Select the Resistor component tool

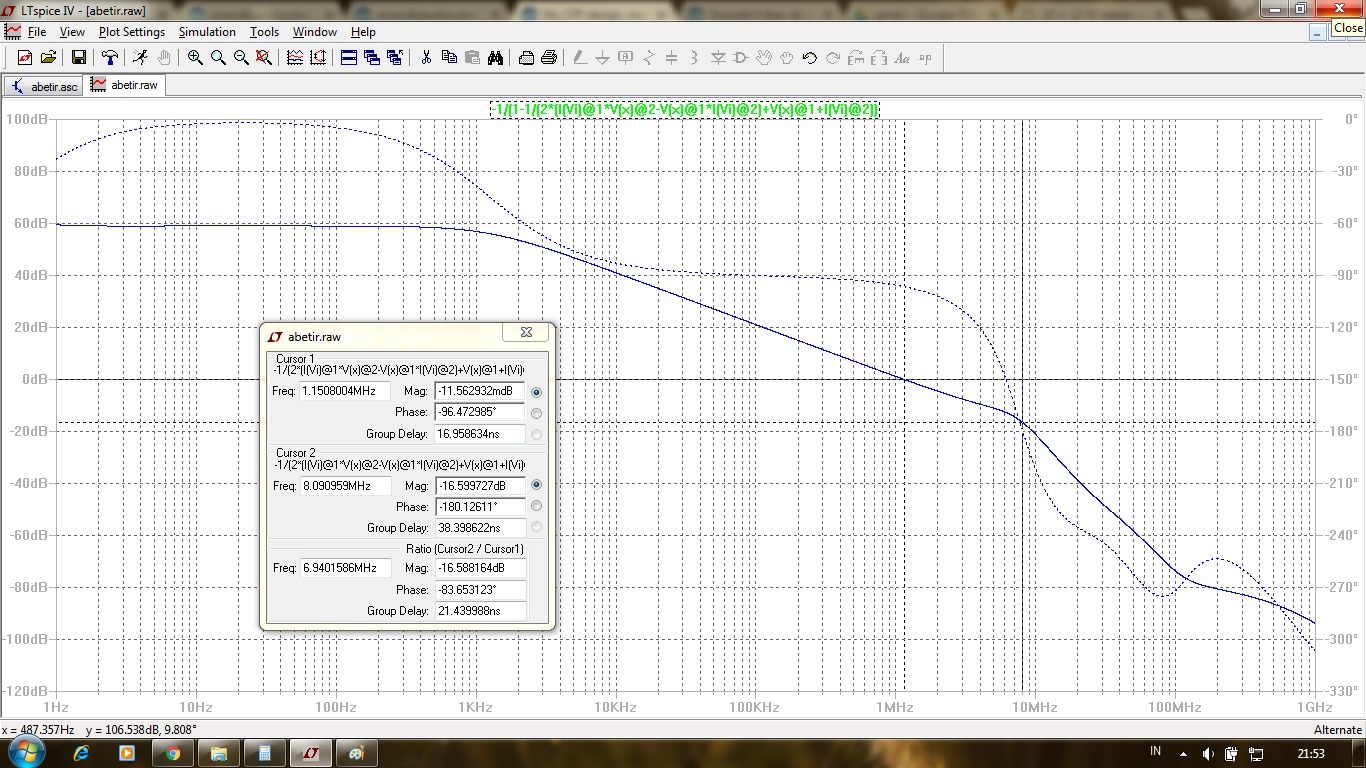tap(649, 58)
